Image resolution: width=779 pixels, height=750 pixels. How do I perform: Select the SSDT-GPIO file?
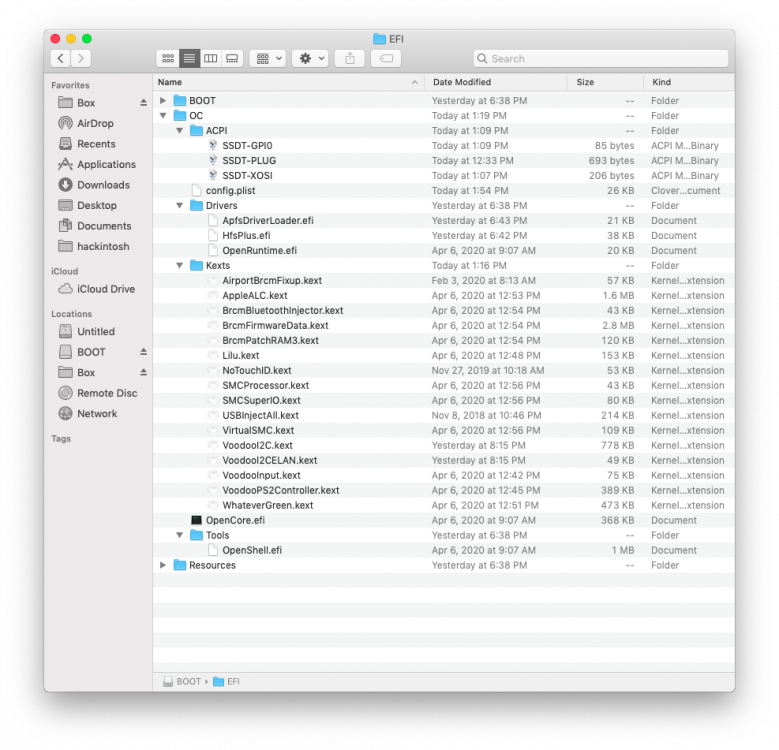pyautogui.click(x=444, y=146)
